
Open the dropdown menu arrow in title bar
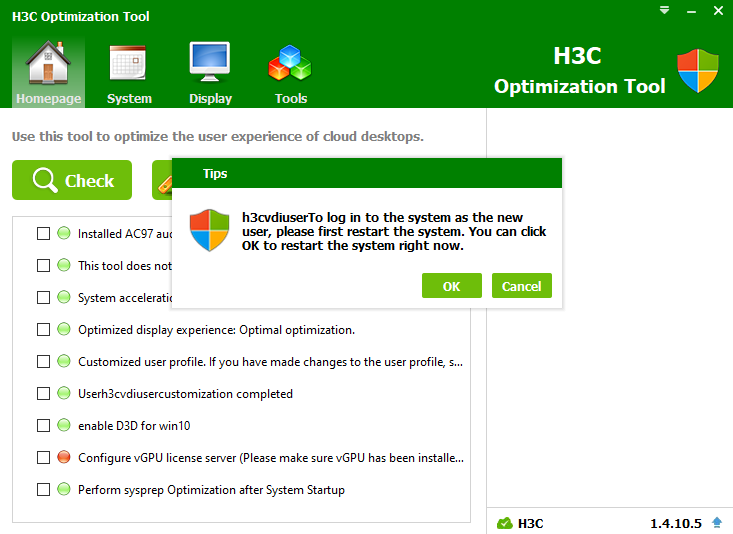click(x=664, y=10)
